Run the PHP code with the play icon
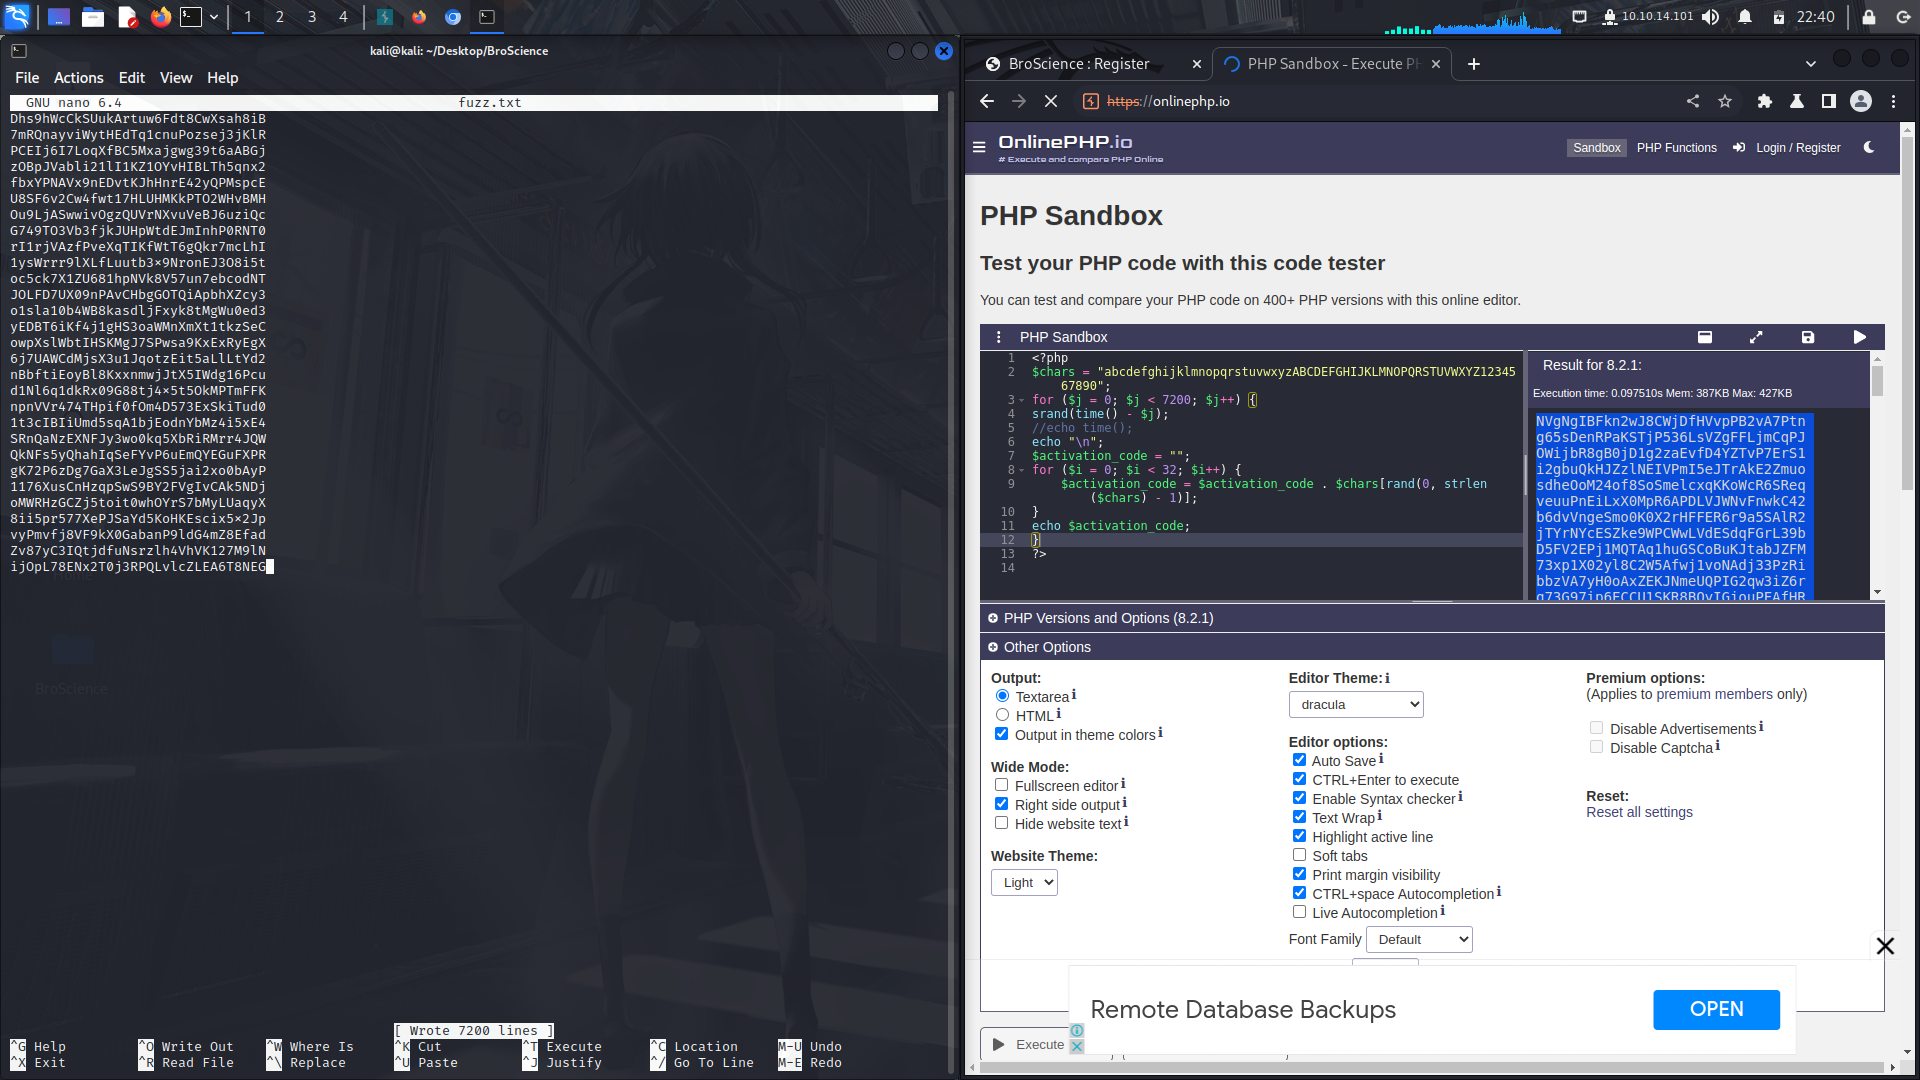The height and width of the screenshot is (1080, 1920). pos(1860,337)
